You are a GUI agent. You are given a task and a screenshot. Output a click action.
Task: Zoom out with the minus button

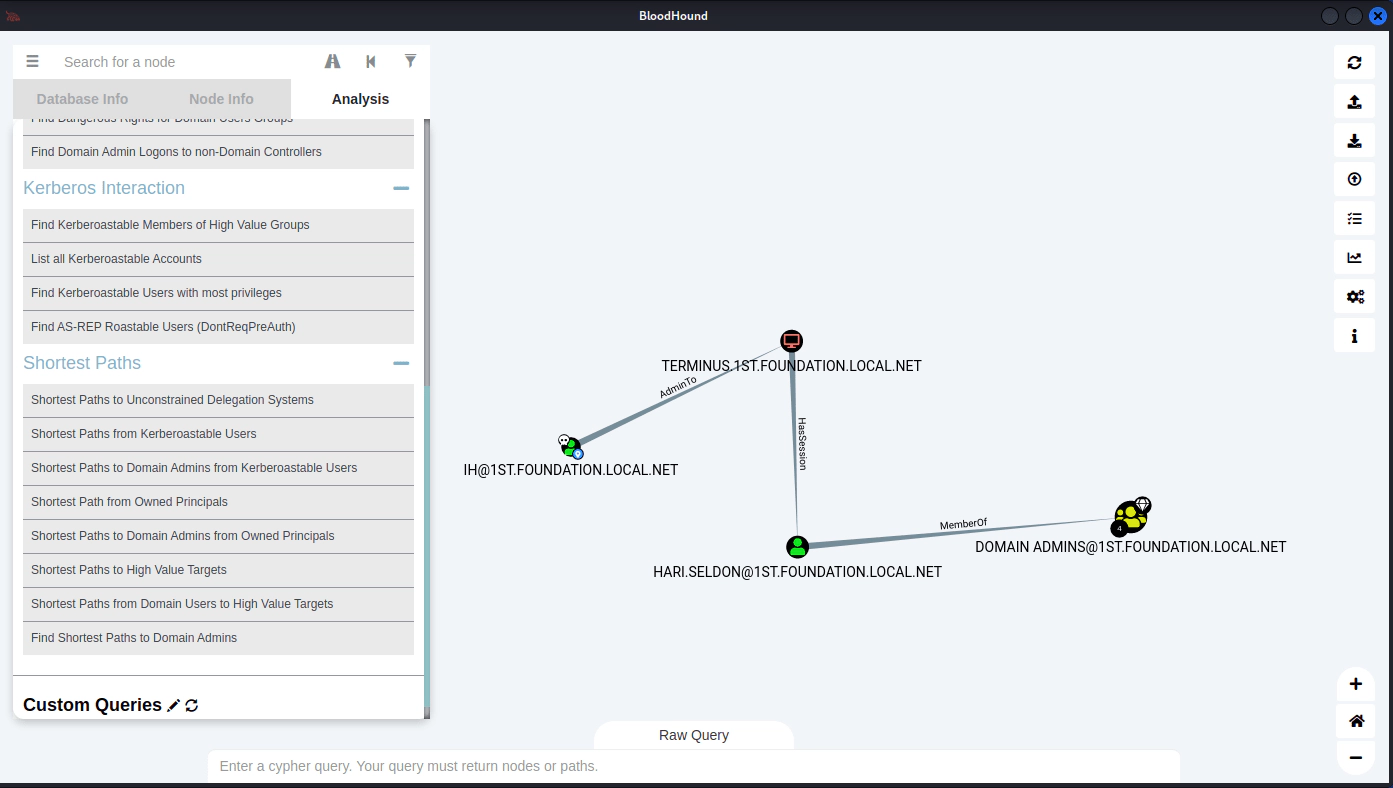(1356, 758)
